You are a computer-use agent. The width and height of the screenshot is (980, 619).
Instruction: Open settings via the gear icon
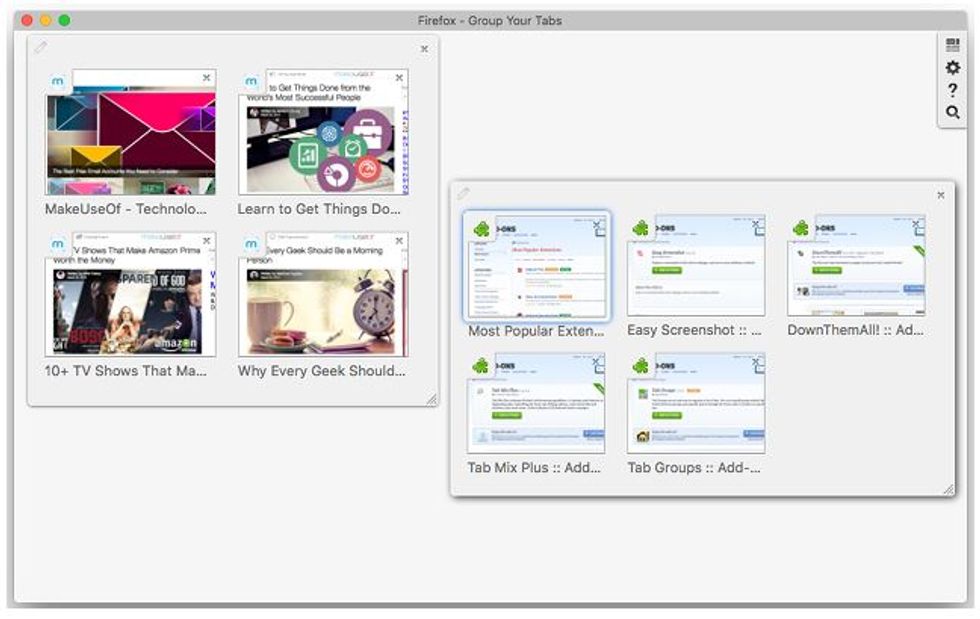click(x=952, y=68)
